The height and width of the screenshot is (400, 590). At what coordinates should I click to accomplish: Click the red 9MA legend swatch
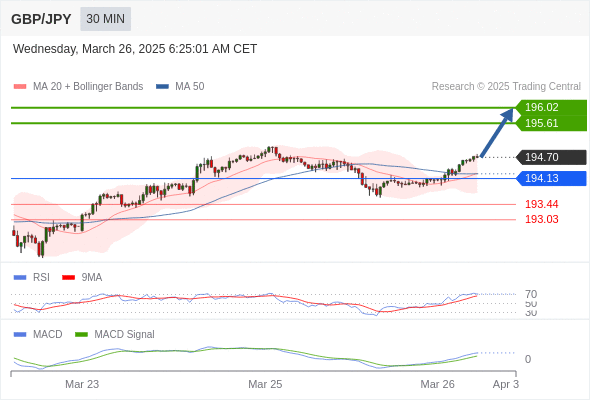68,278
